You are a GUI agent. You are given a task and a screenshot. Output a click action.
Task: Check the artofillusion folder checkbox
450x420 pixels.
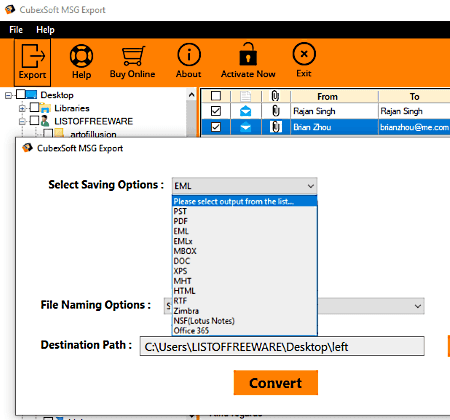[x=48, y=133]
